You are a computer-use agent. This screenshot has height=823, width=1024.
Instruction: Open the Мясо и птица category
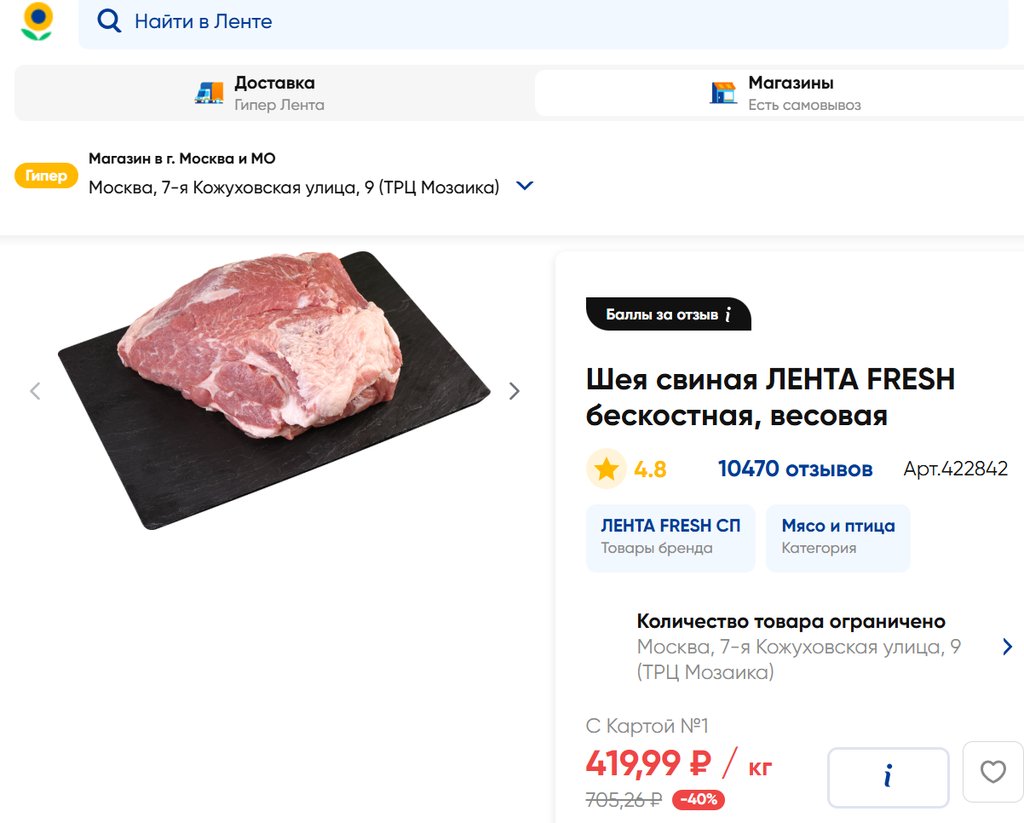tap(838, 537)
